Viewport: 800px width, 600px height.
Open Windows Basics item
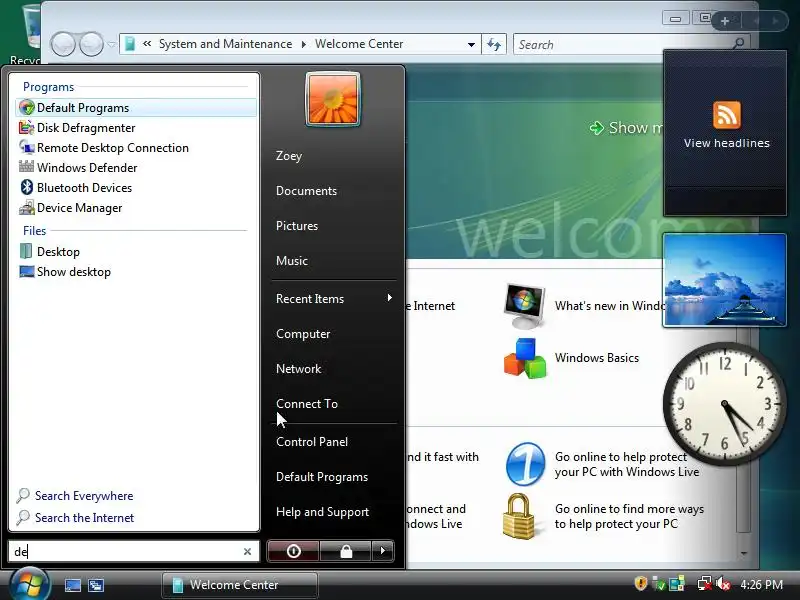[571, 358]
